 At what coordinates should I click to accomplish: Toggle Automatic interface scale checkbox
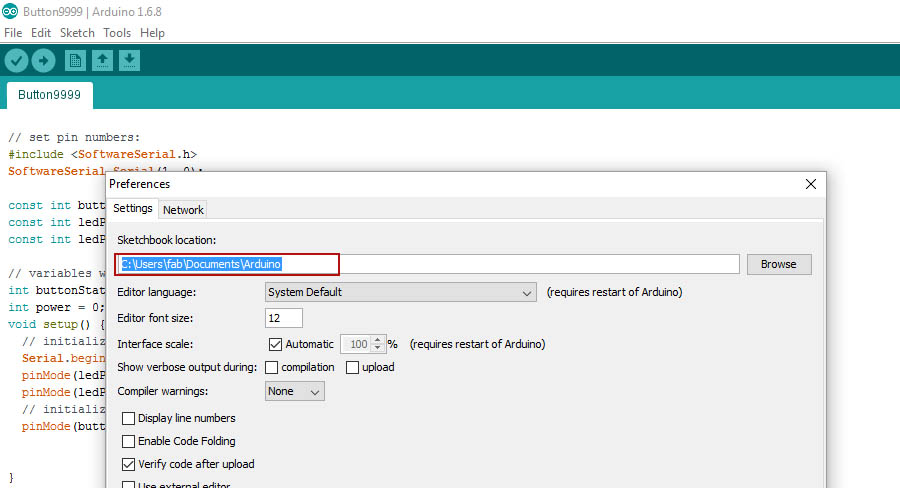[276, 344]
